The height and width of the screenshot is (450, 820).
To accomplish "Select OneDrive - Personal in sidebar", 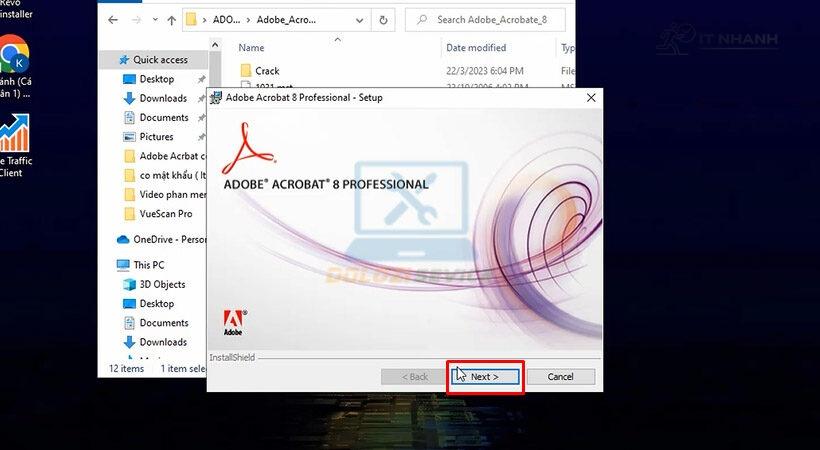I will (x=161, y=240).
